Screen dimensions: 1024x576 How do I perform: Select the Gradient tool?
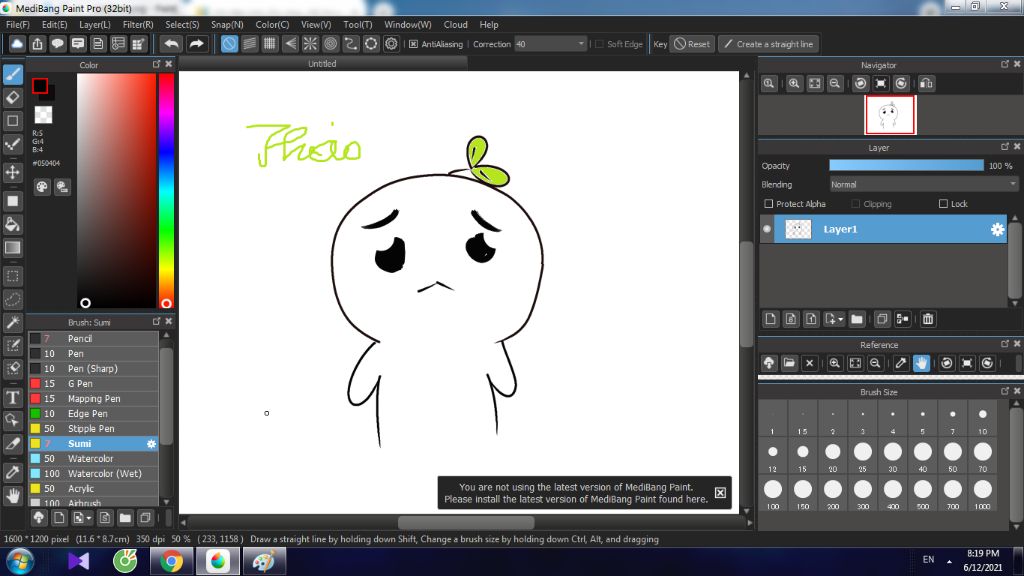13,248
